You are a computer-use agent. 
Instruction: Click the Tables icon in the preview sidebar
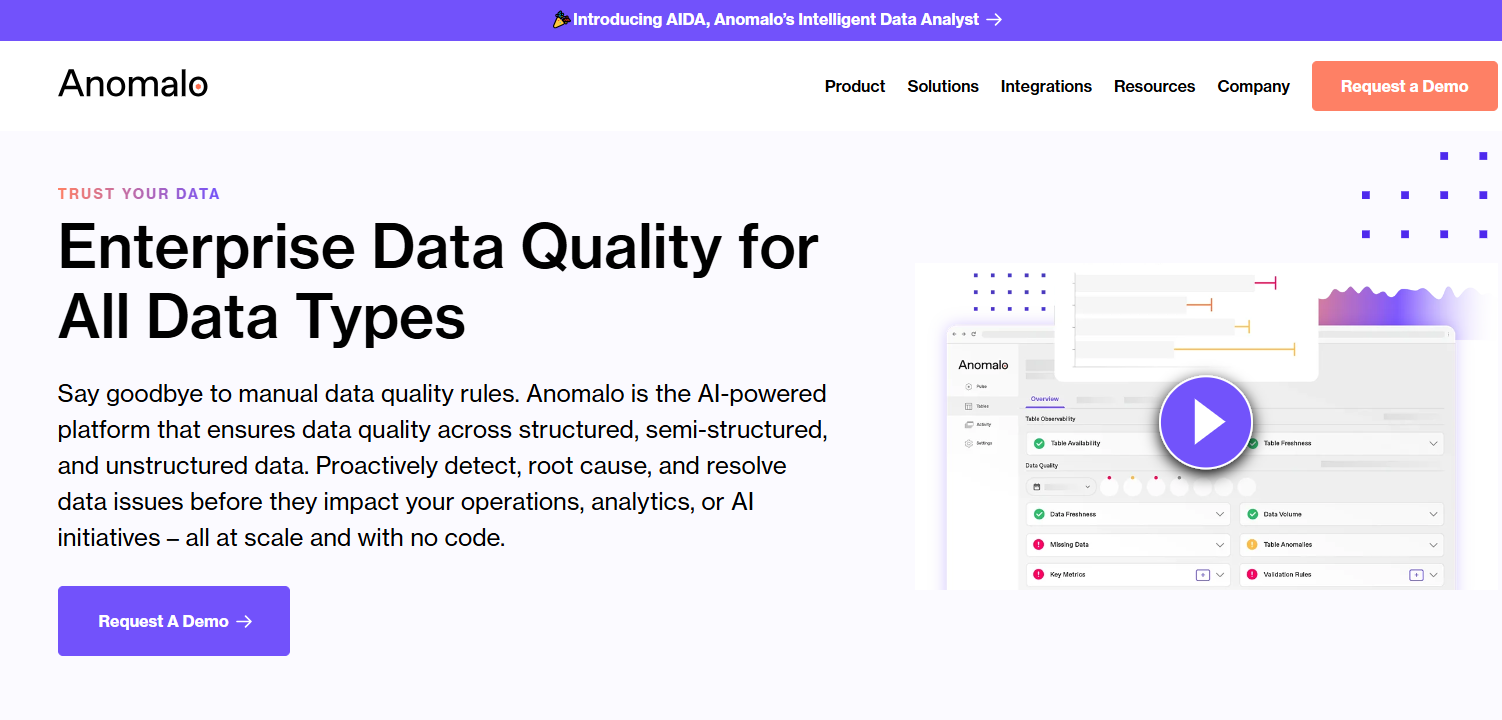click(968, 406)
